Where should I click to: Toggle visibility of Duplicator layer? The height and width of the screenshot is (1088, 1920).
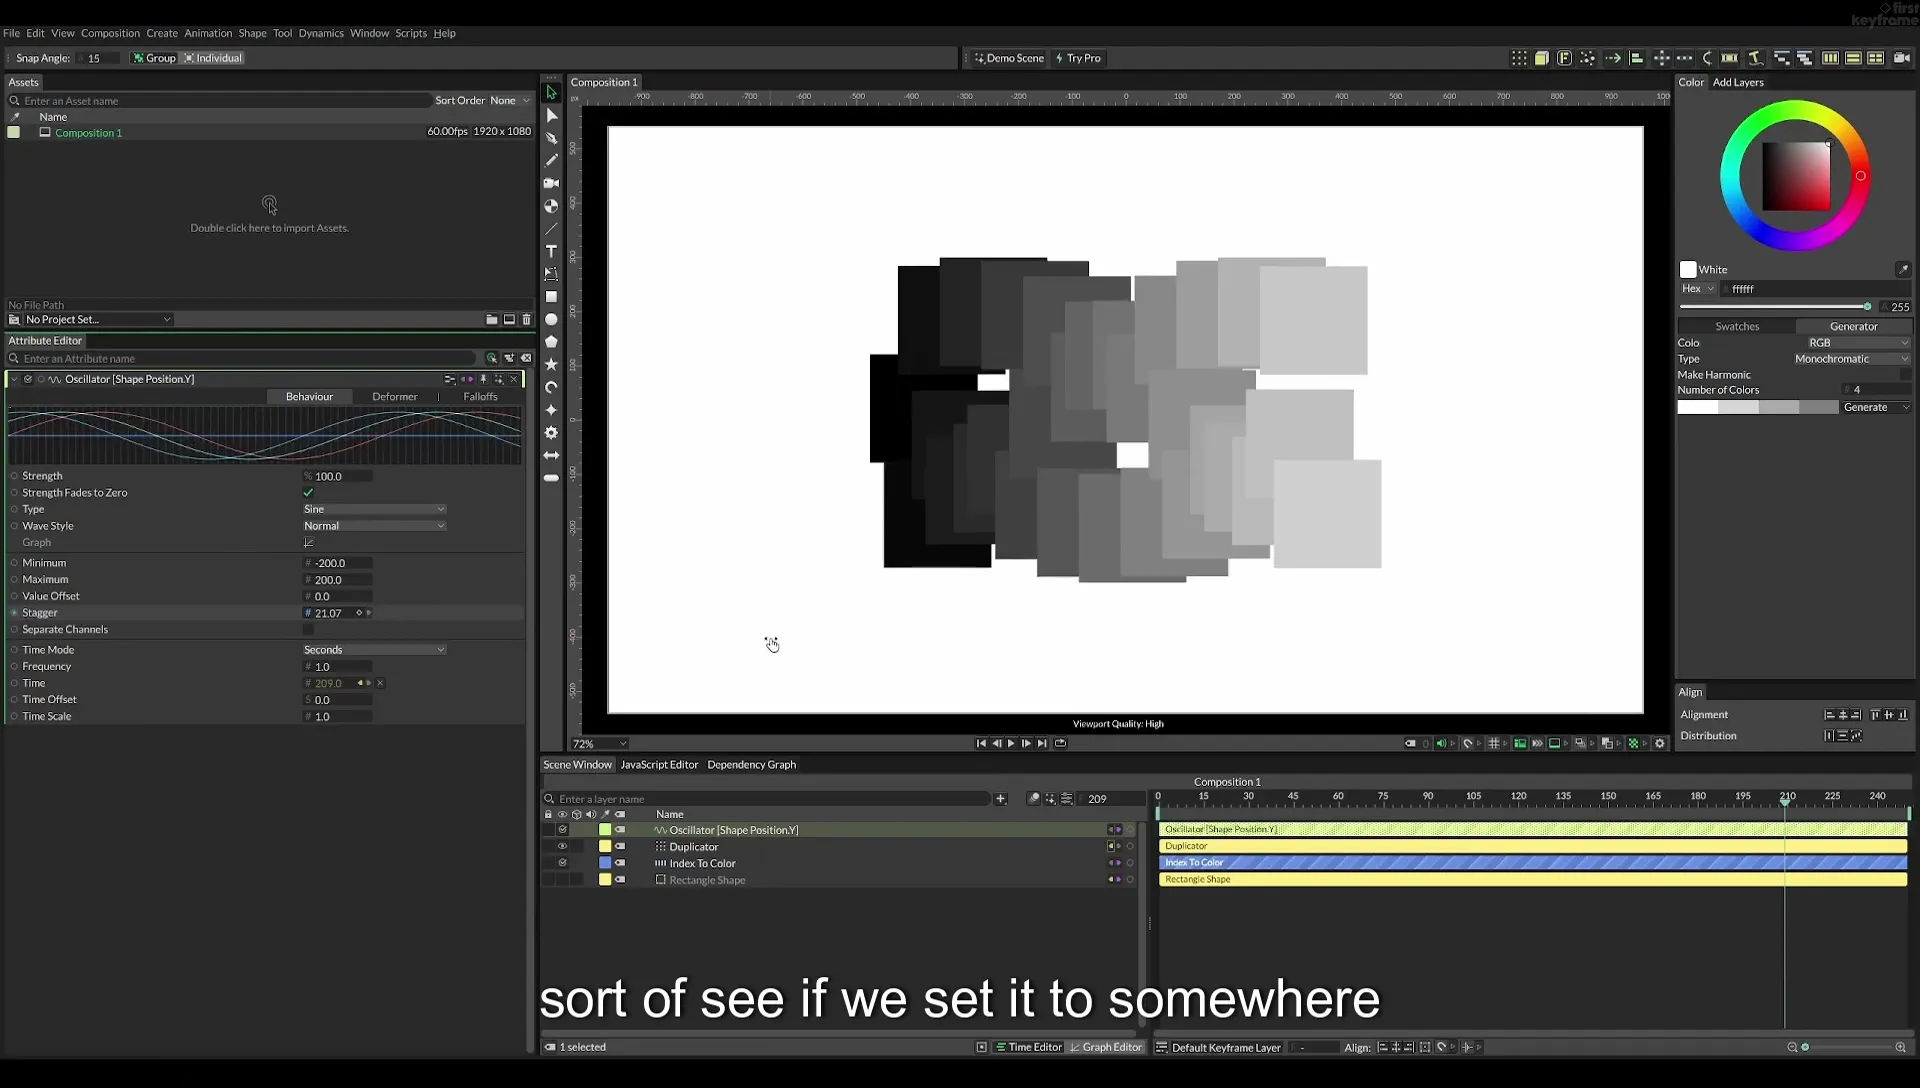click(x=562, y=846)
